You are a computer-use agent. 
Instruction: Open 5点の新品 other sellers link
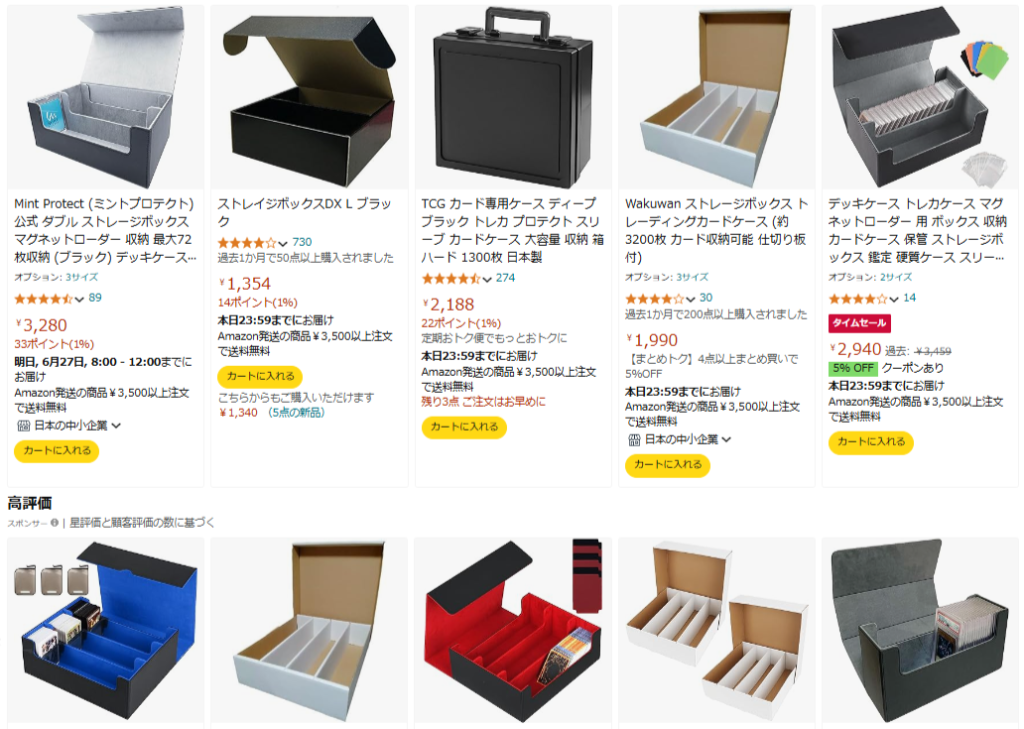[296, 413]
